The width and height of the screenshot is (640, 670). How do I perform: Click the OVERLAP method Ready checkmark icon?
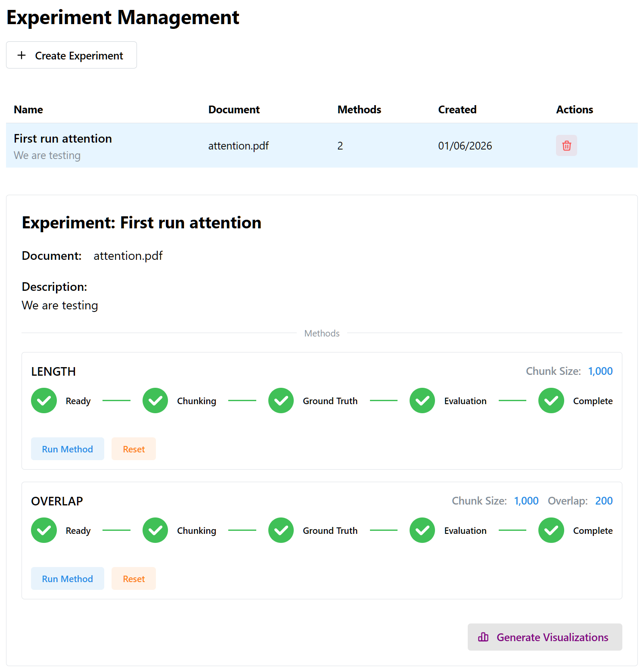point(44,530)
